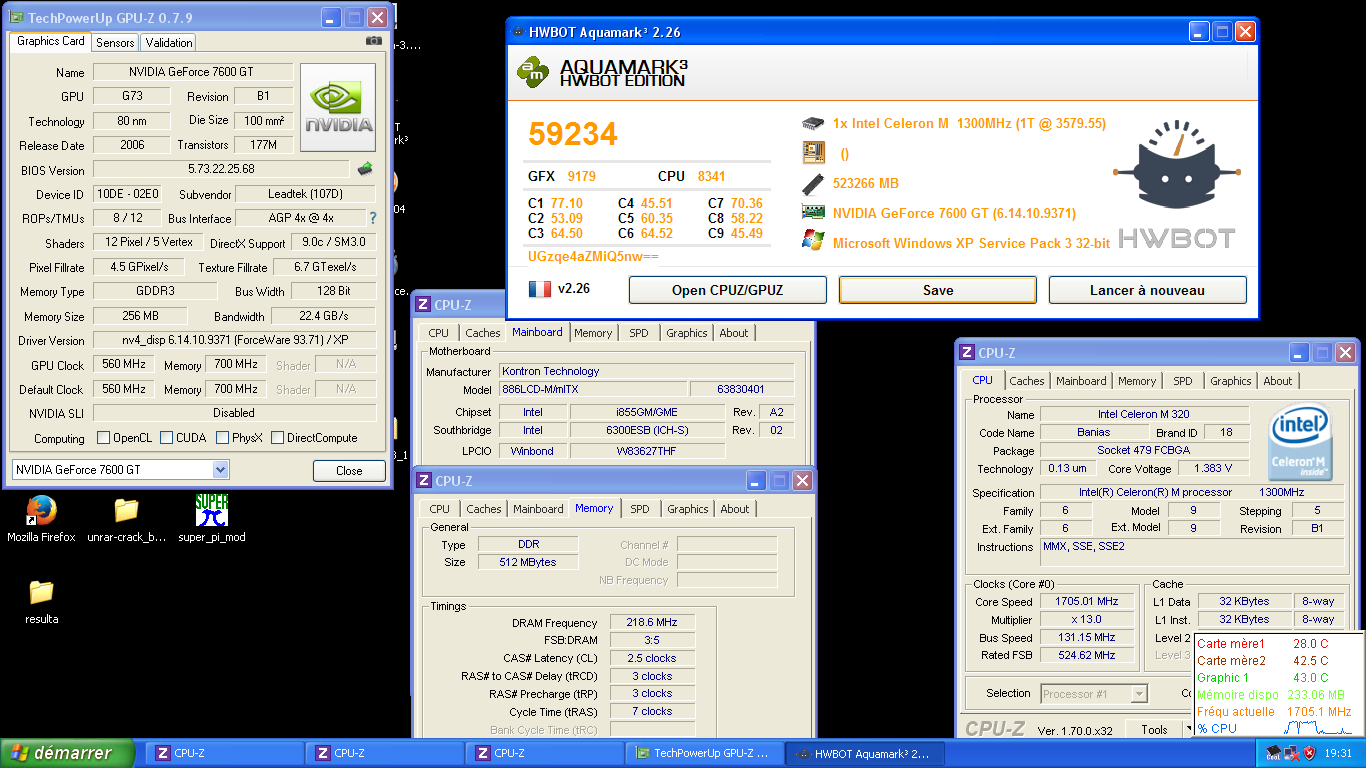Click the Mémoire dispo 233.06 MB reading

(x=1271, y=694)
